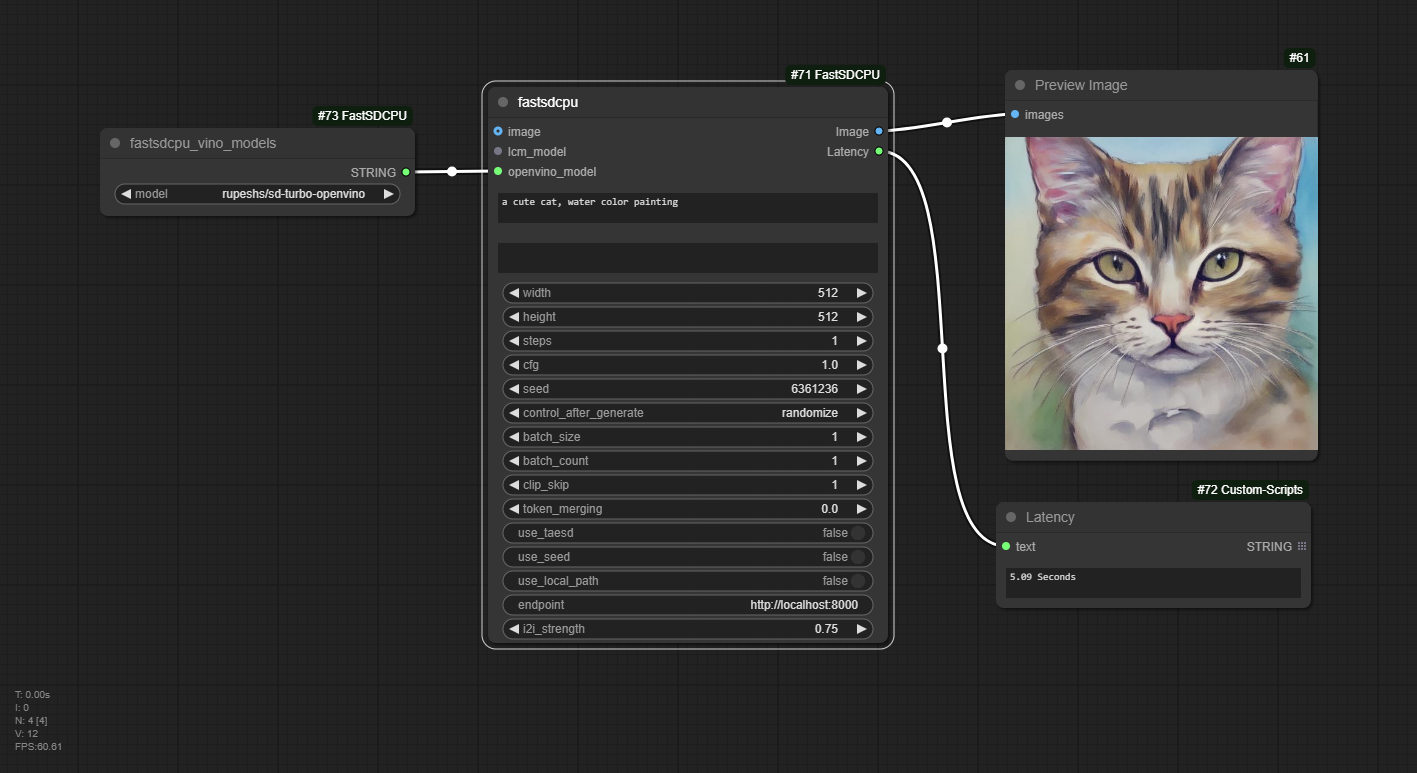Image resolution: width=1417 pixels, height=773 pixels.
Task: Edit the endpoint localhost:8000 field
Action: pyautogui.click(x=687, y=604)
